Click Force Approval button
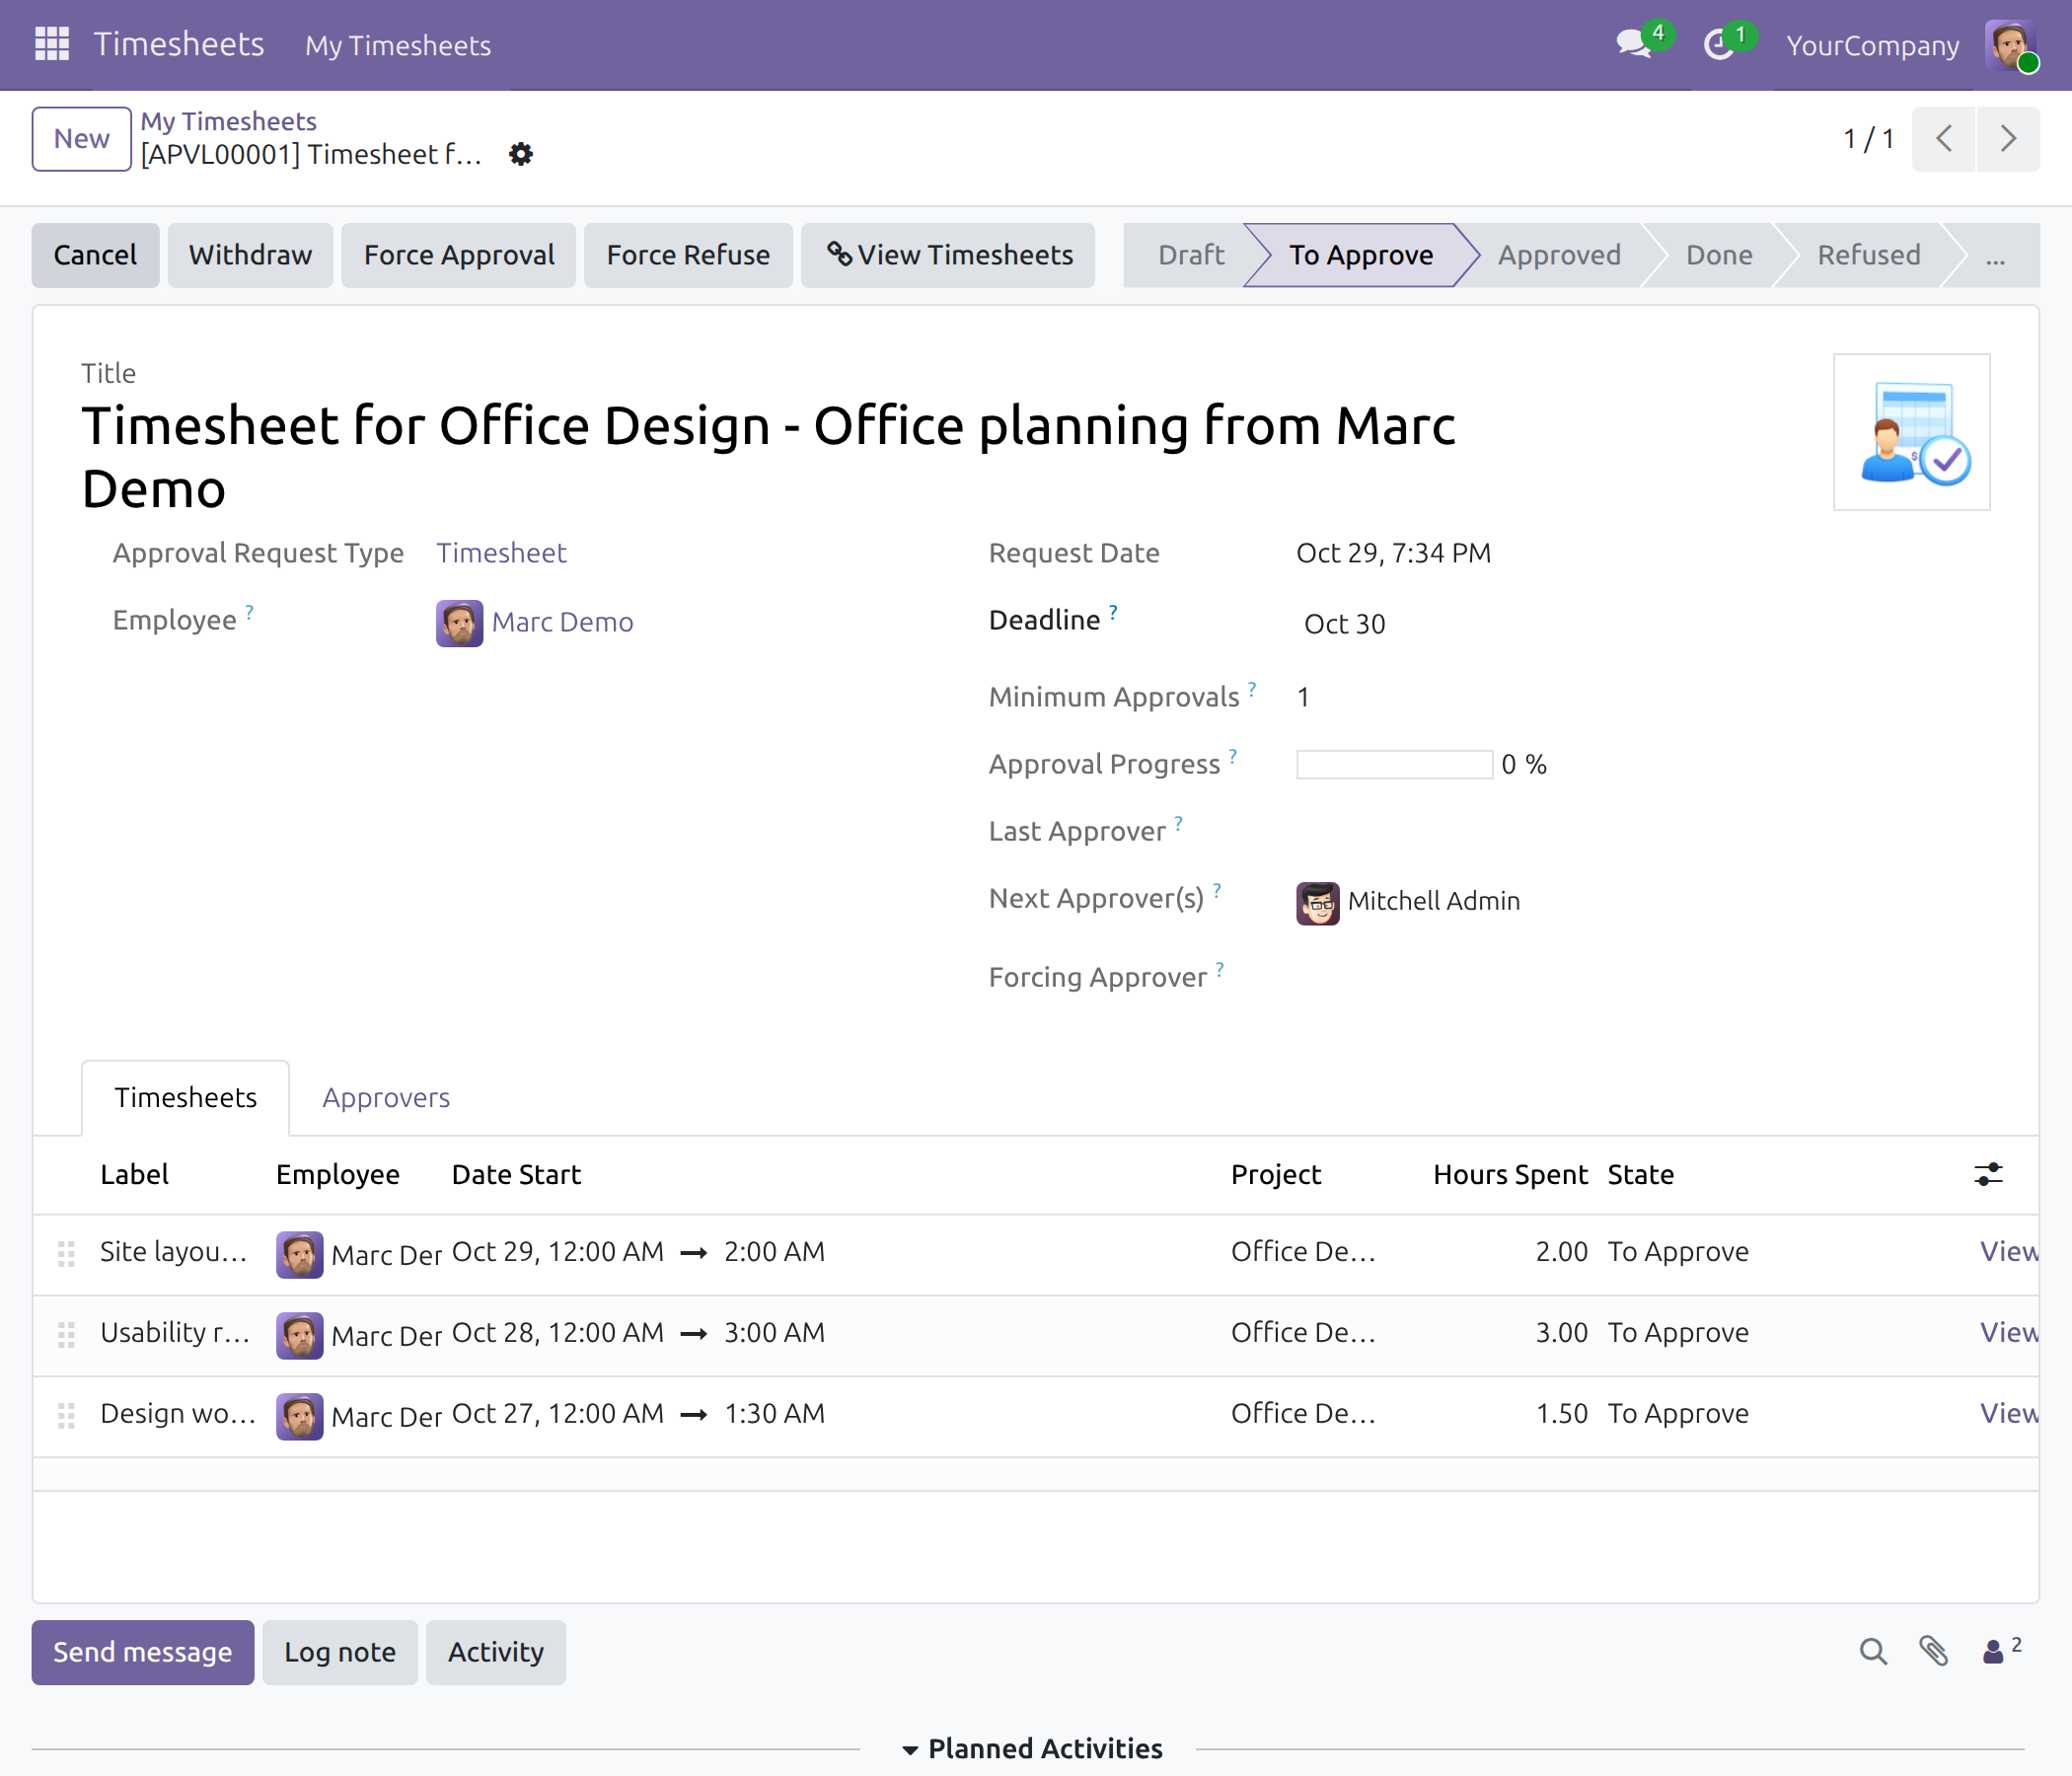This screenshot has width=2072, height=1776. click(x=459, y=255)
